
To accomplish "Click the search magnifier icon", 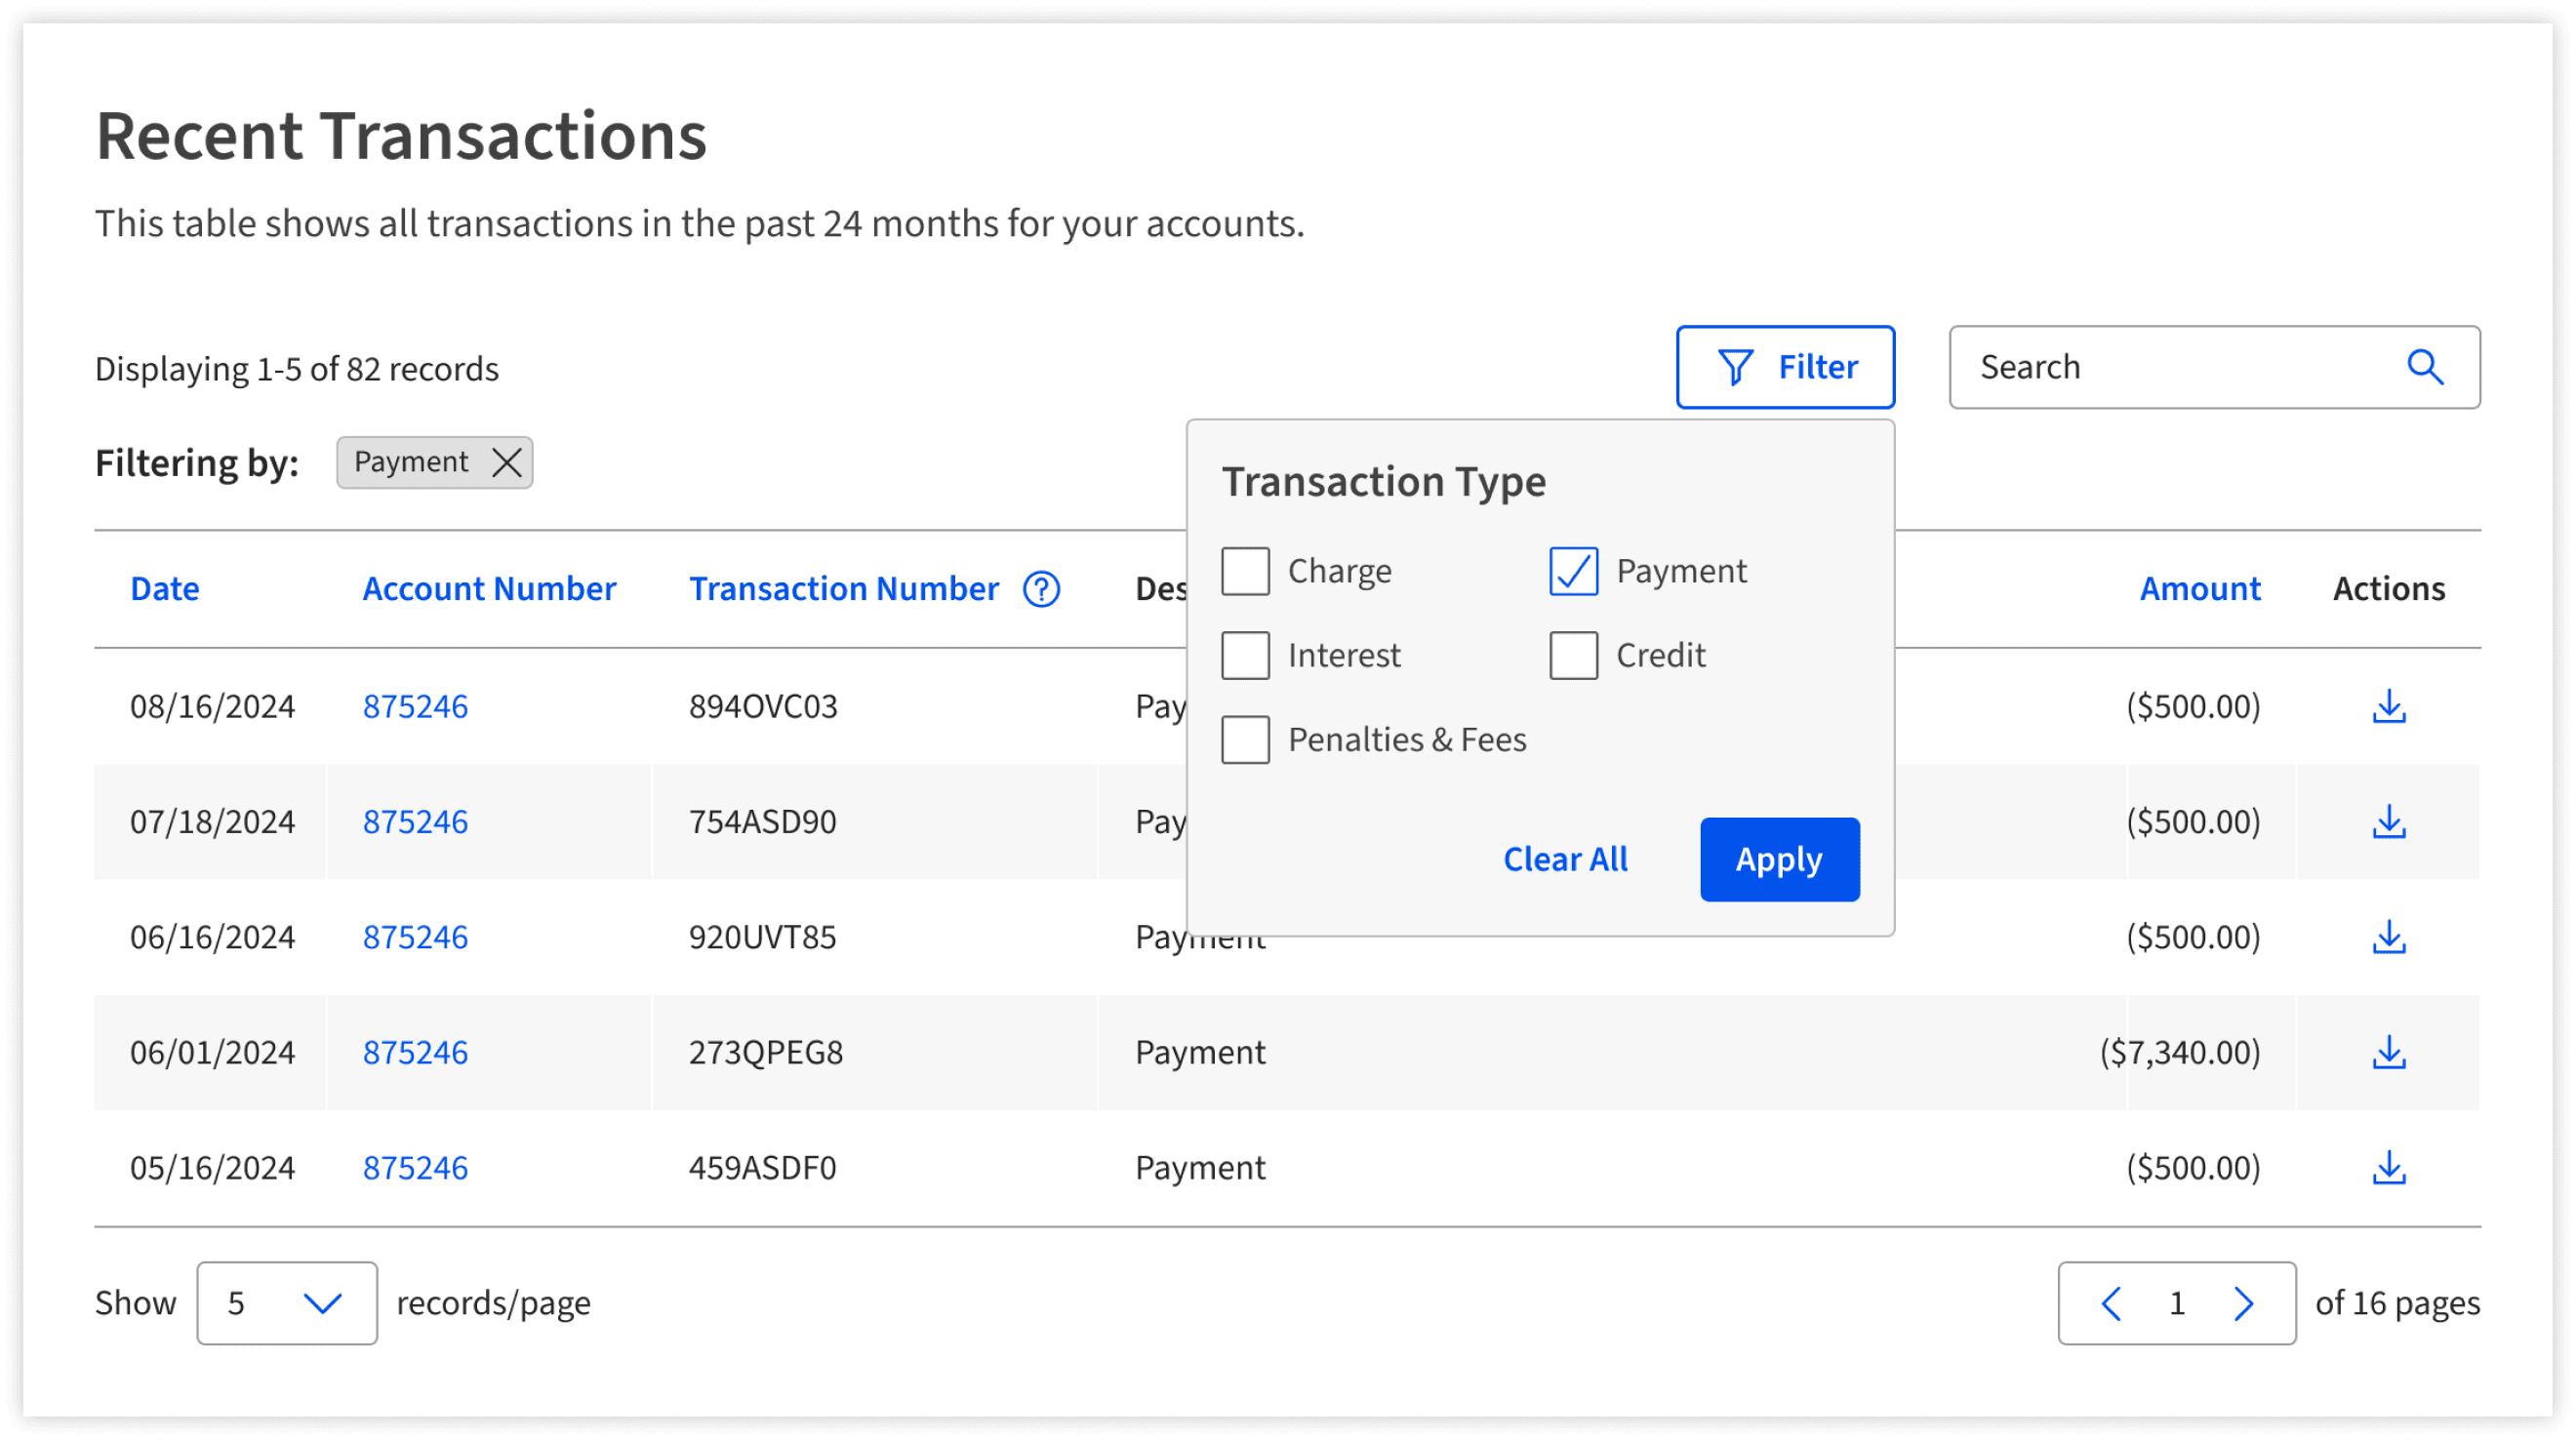I will [x=2425, y=367].
